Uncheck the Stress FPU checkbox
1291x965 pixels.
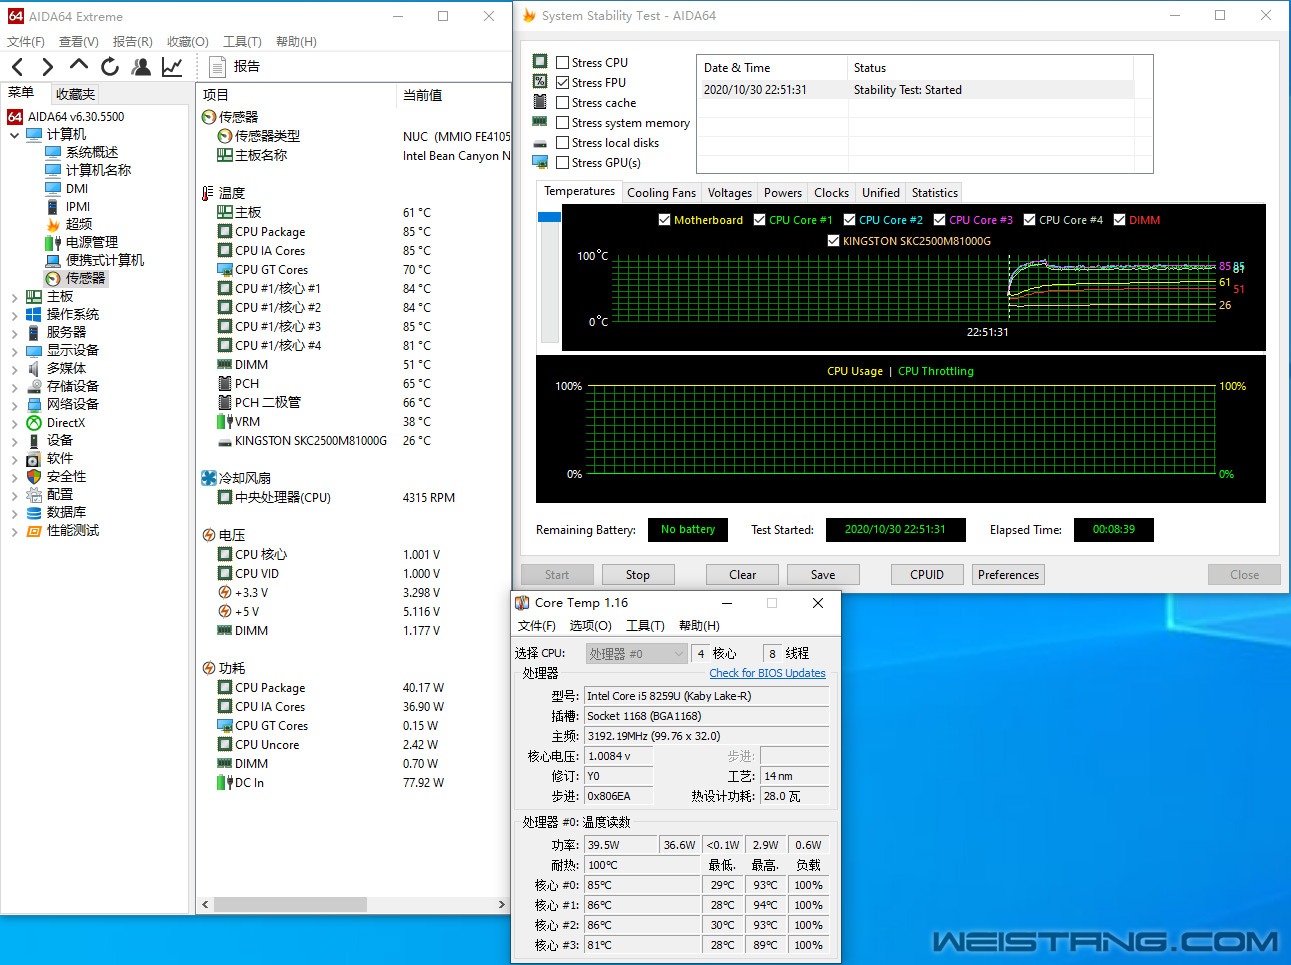pos(562,82)
